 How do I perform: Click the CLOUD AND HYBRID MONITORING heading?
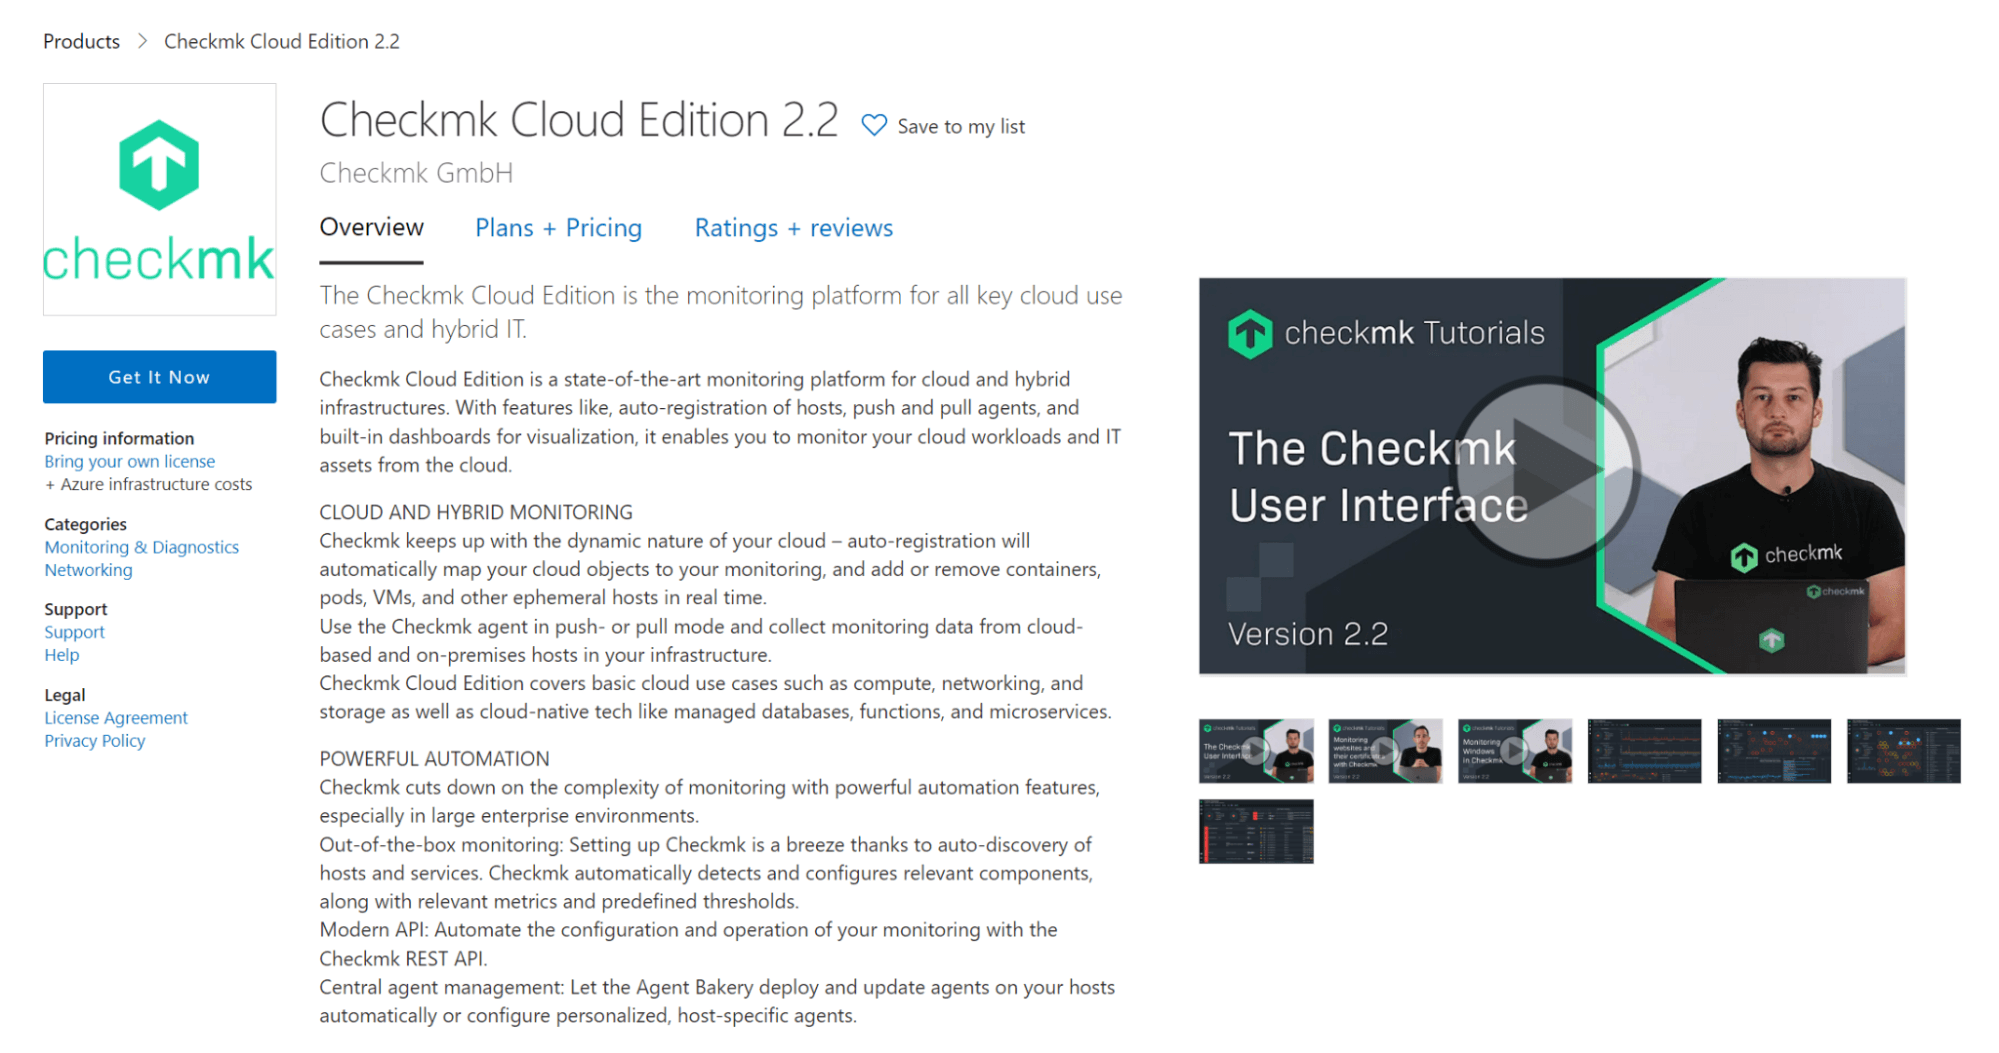pos(476,512)
